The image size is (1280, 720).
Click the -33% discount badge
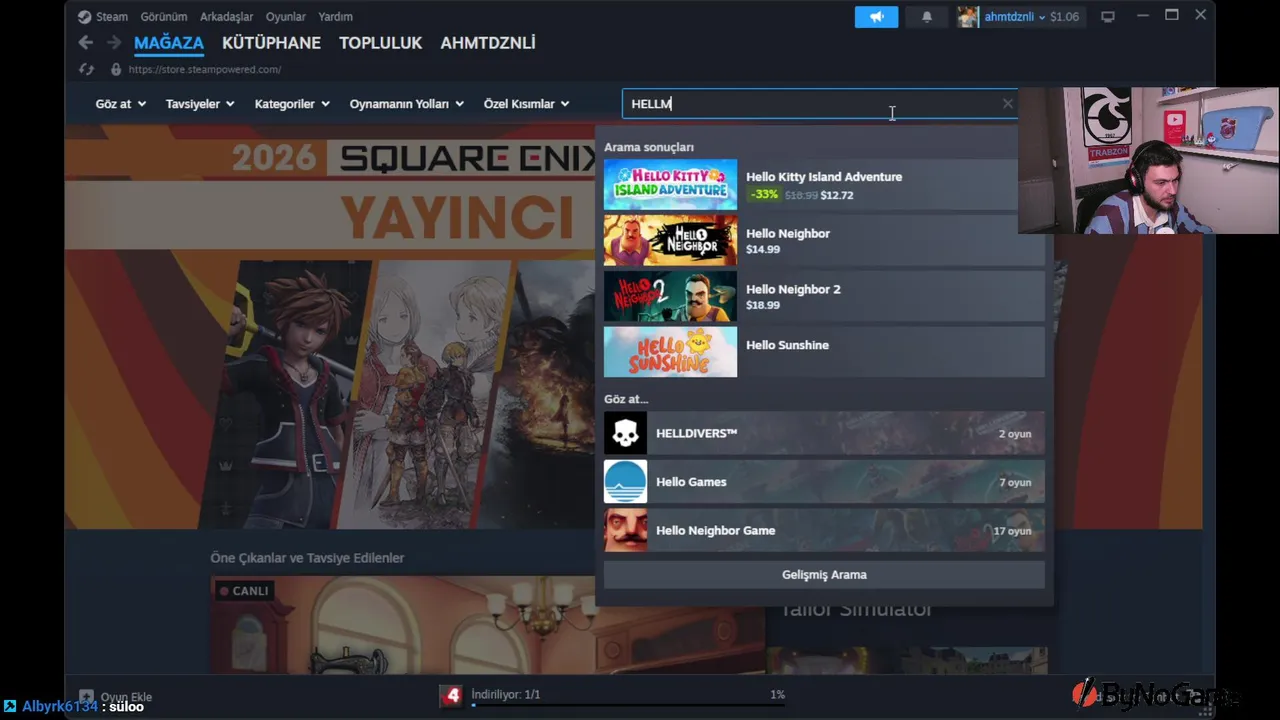[x=765, y=195]
